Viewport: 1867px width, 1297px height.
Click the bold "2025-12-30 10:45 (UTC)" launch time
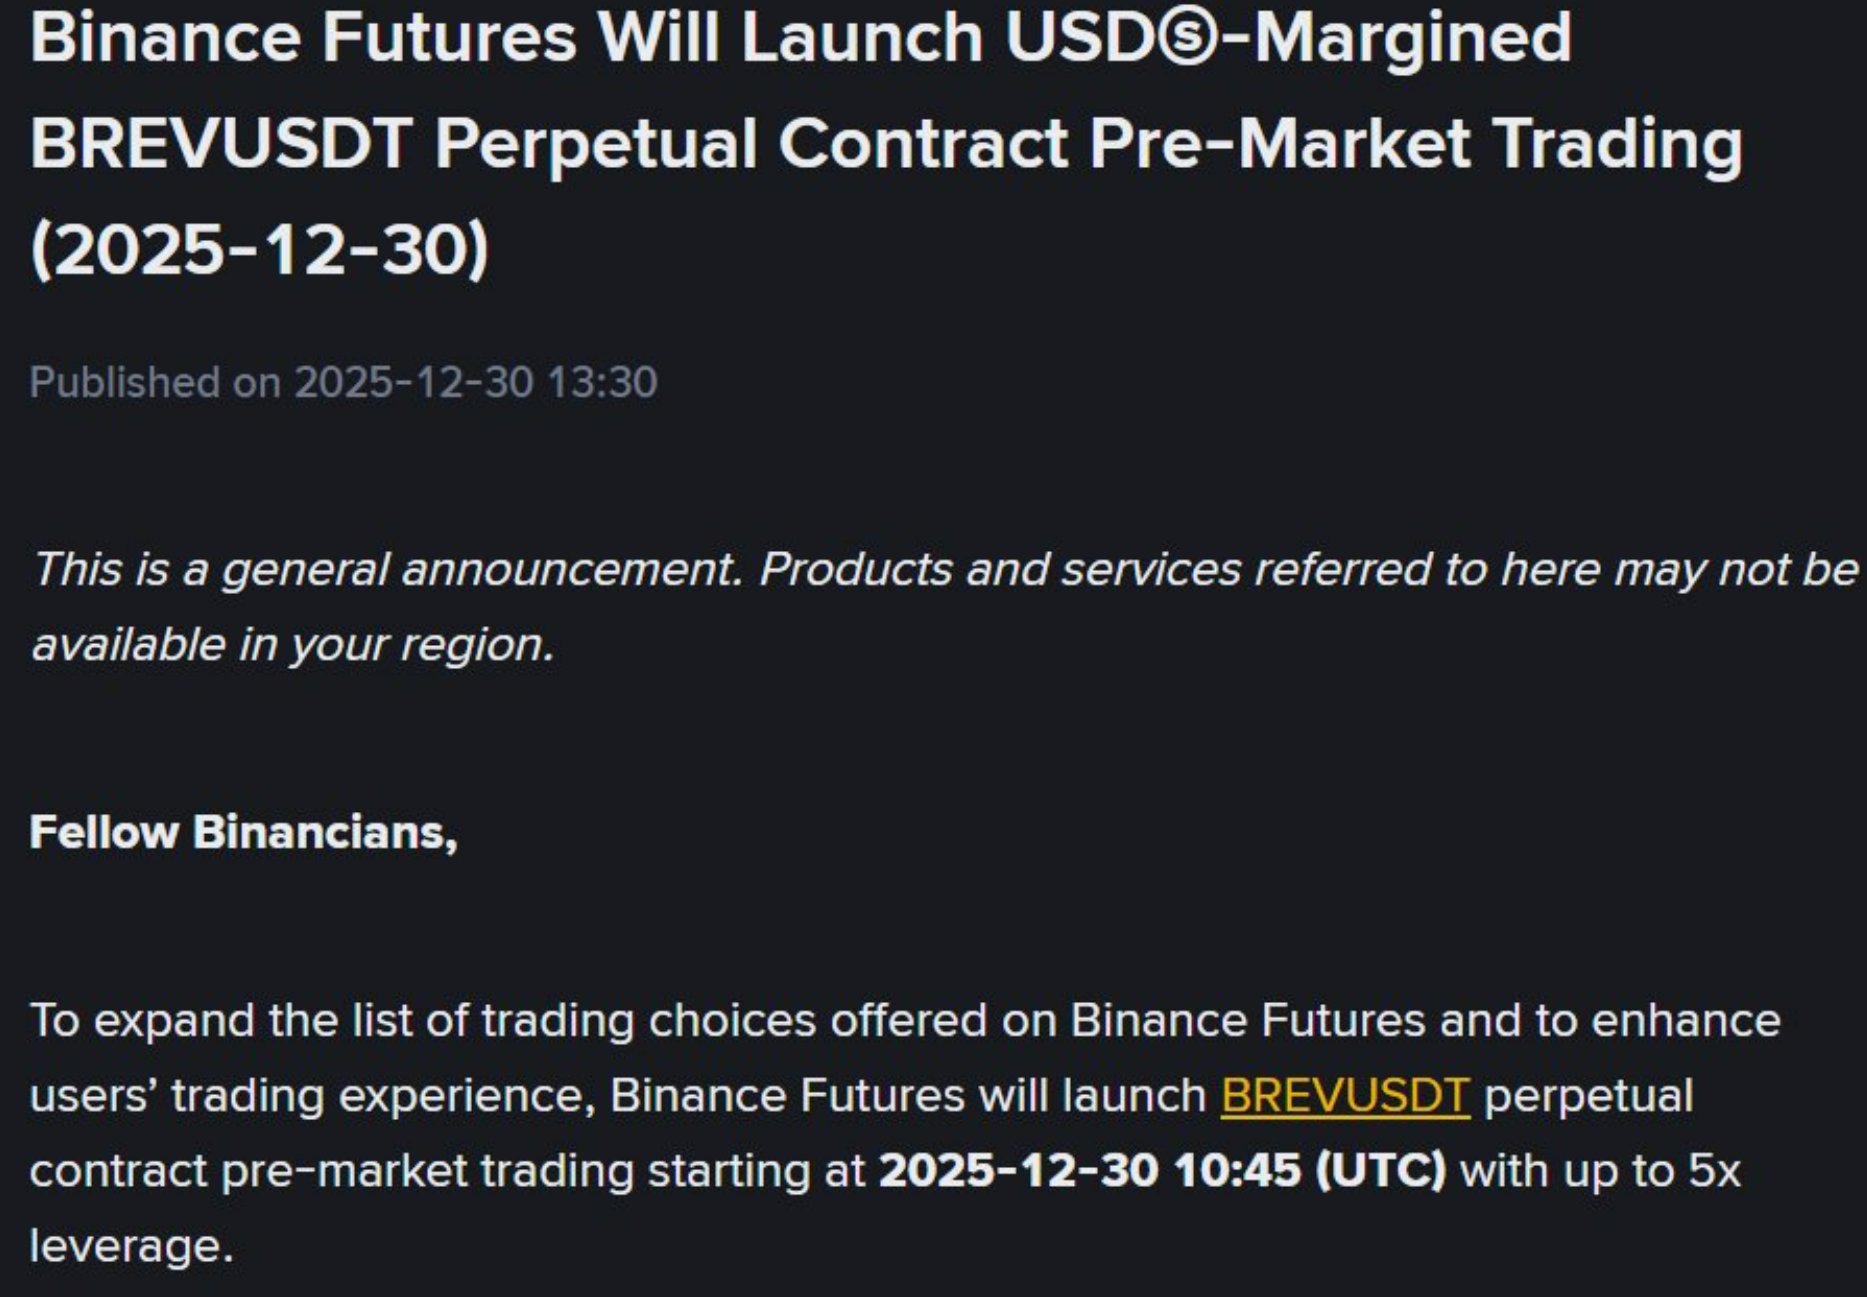(x=1162, y=1171)
